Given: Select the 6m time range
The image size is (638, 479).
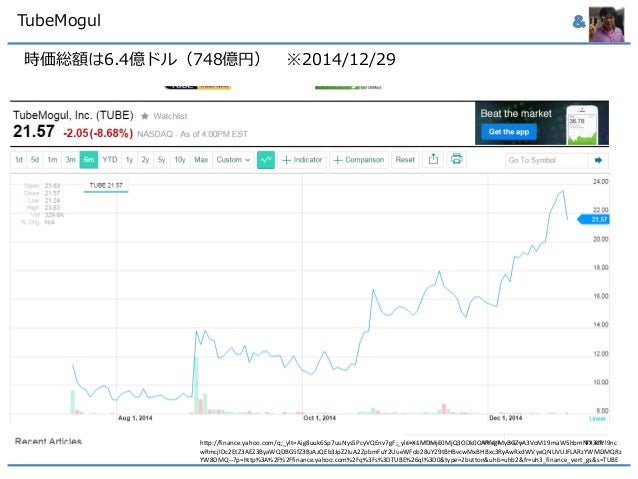Looking at the screenshot, I should [89, 160].
